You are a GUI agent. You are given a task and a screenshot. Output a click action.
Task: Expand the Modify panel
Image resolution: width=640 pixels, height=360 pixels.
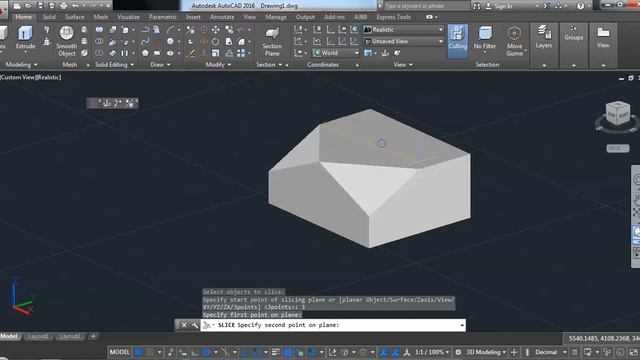point(218,64)
